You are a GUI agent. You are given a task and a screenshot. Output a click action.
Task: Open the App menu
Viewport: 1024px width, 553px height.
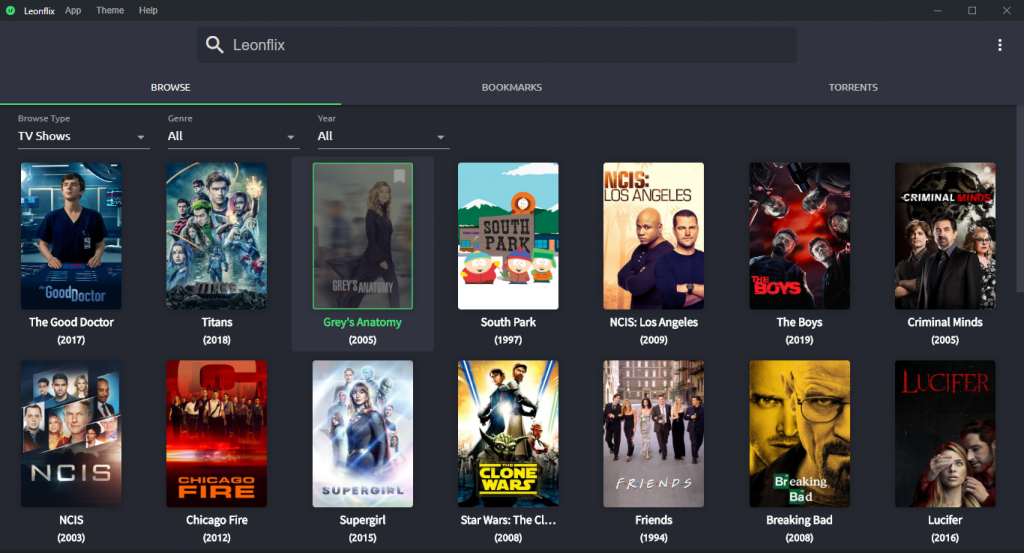tap(73, 10)
